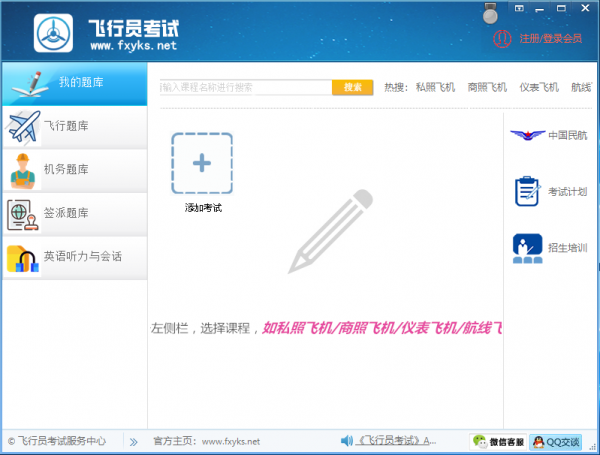Select the 机务题库 category

pos(75,170)
